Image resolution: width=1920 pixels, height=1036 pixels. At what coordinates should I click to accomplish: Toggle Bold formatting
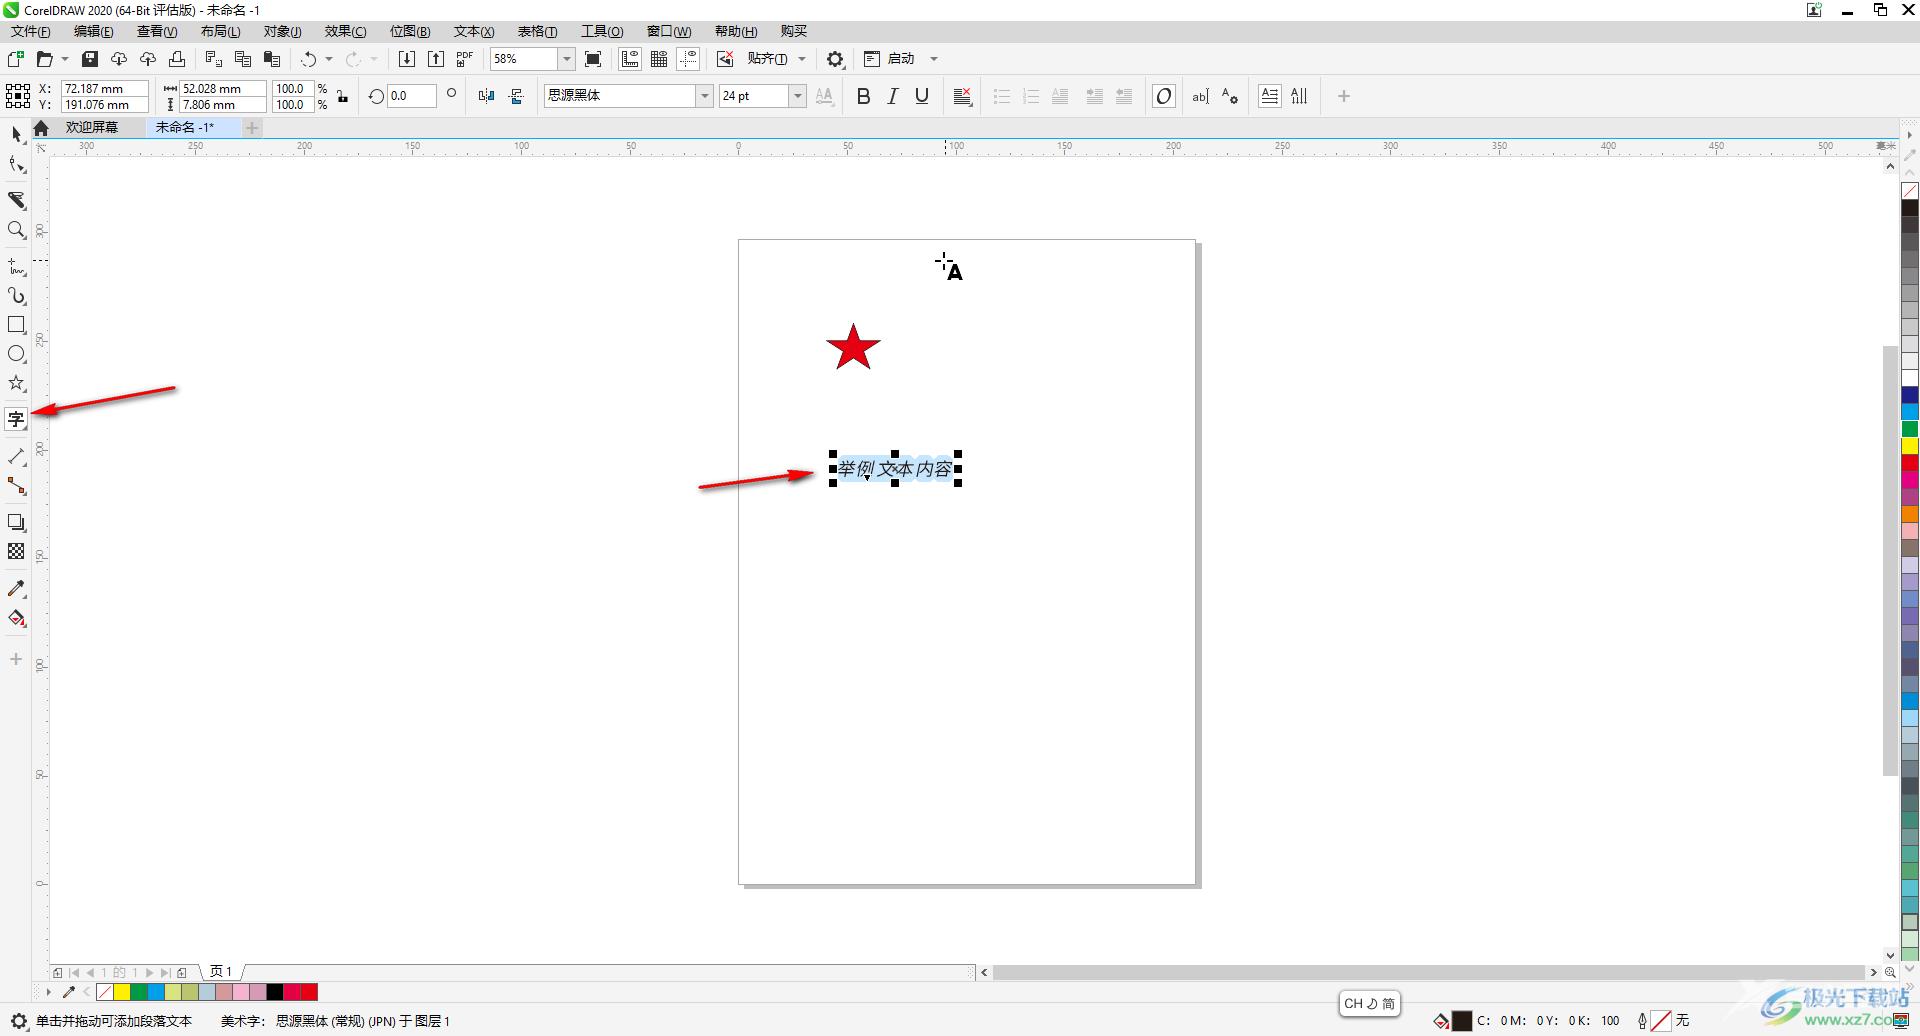coord(863,96)
